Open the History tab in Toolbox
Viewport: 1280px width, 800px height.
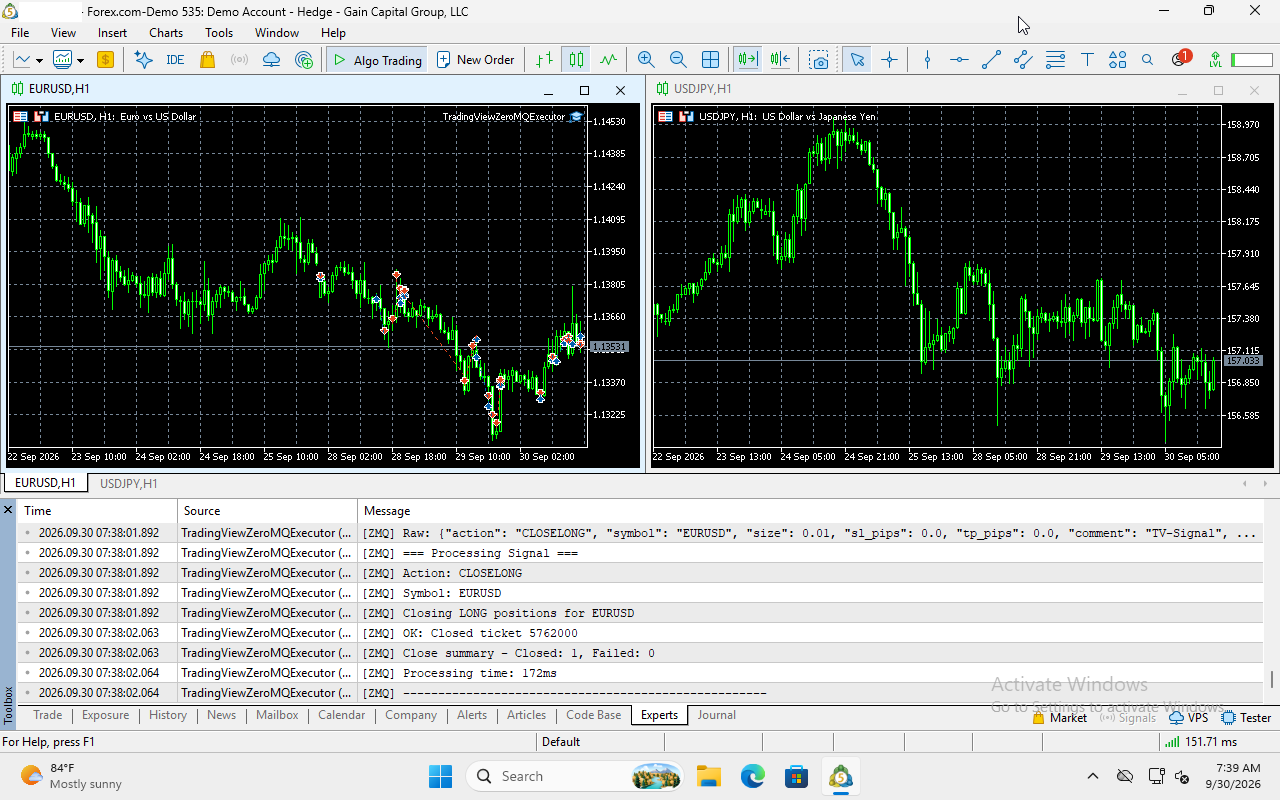click(168, 715)
